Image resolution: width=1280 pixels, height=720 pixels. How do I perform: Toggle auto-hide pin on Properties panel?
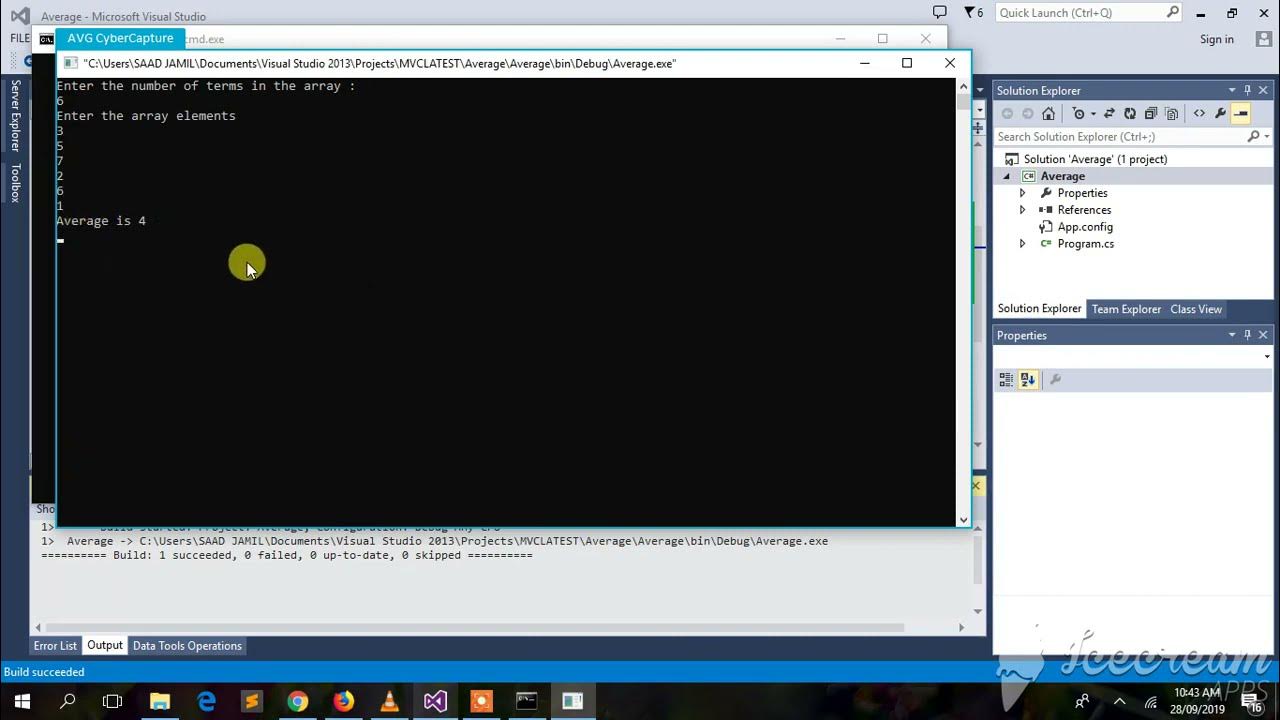tap(1248, 335)
